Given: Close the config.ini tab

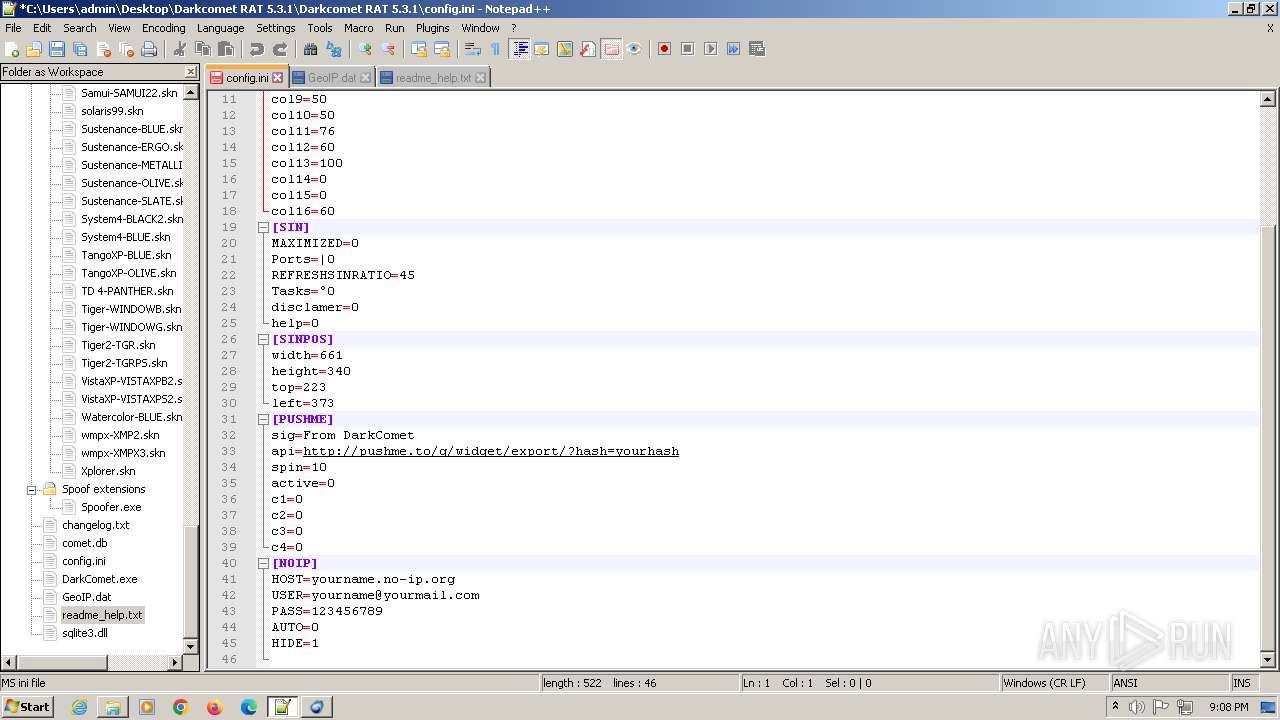Looking at the screenshot, I should coord(278,78).
